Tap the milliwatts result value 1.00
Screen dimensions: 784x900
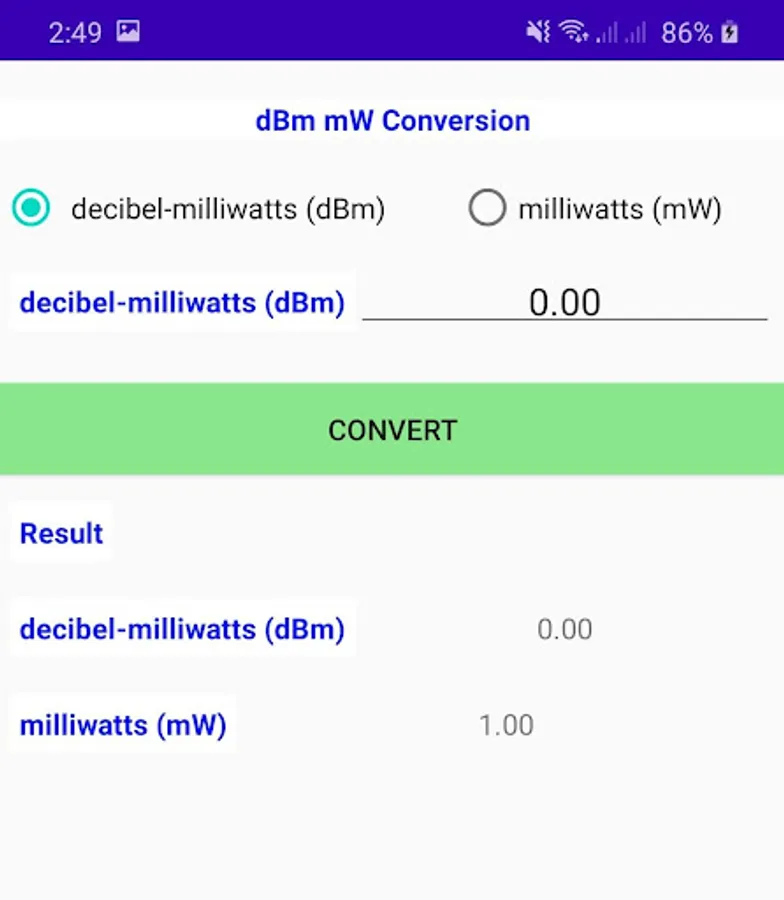(506, 725)
